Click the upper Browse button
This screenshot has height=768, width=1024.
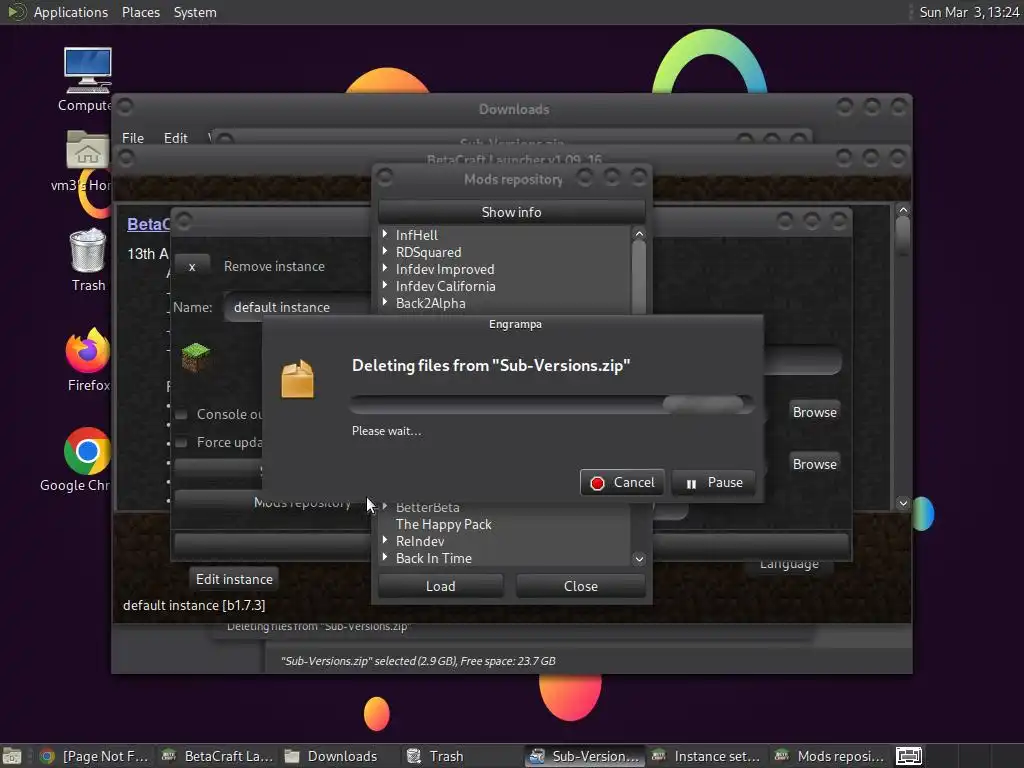[814, 412]
